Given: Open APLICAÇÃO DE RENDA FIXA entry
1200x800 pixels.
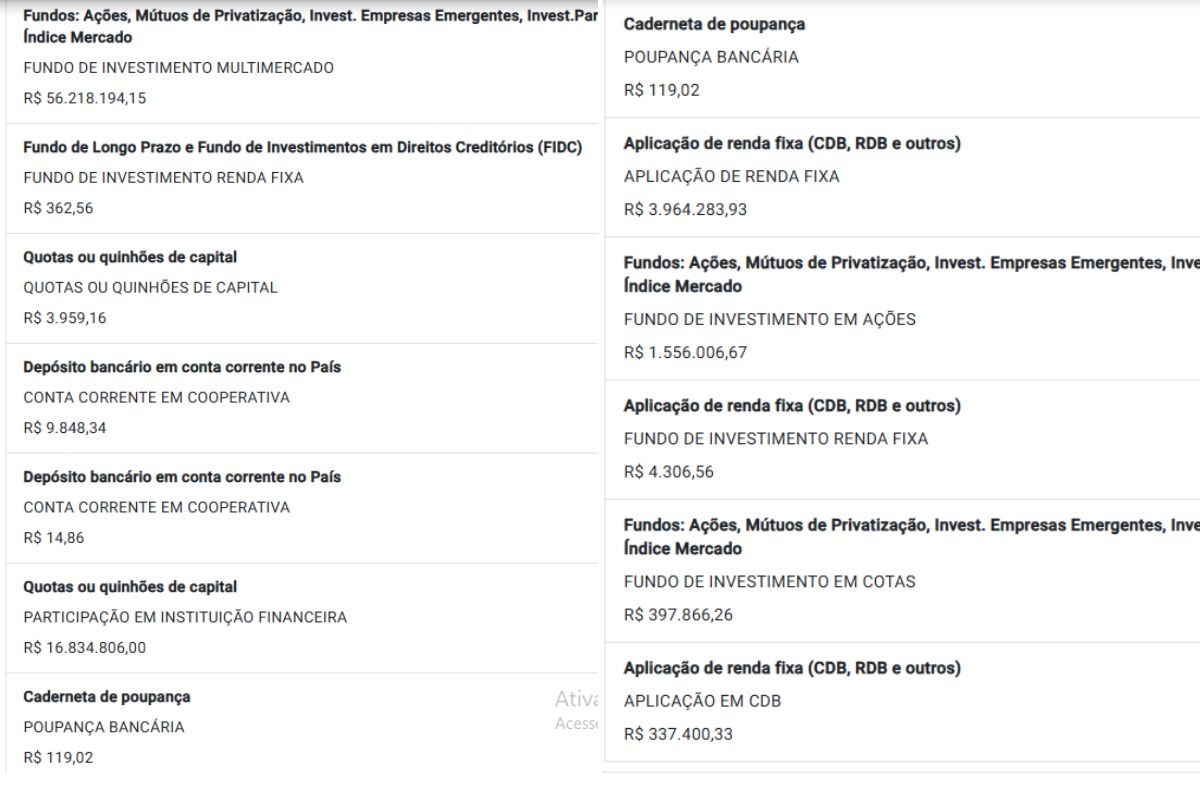Looking at the screenshot, I should point(731,177).
